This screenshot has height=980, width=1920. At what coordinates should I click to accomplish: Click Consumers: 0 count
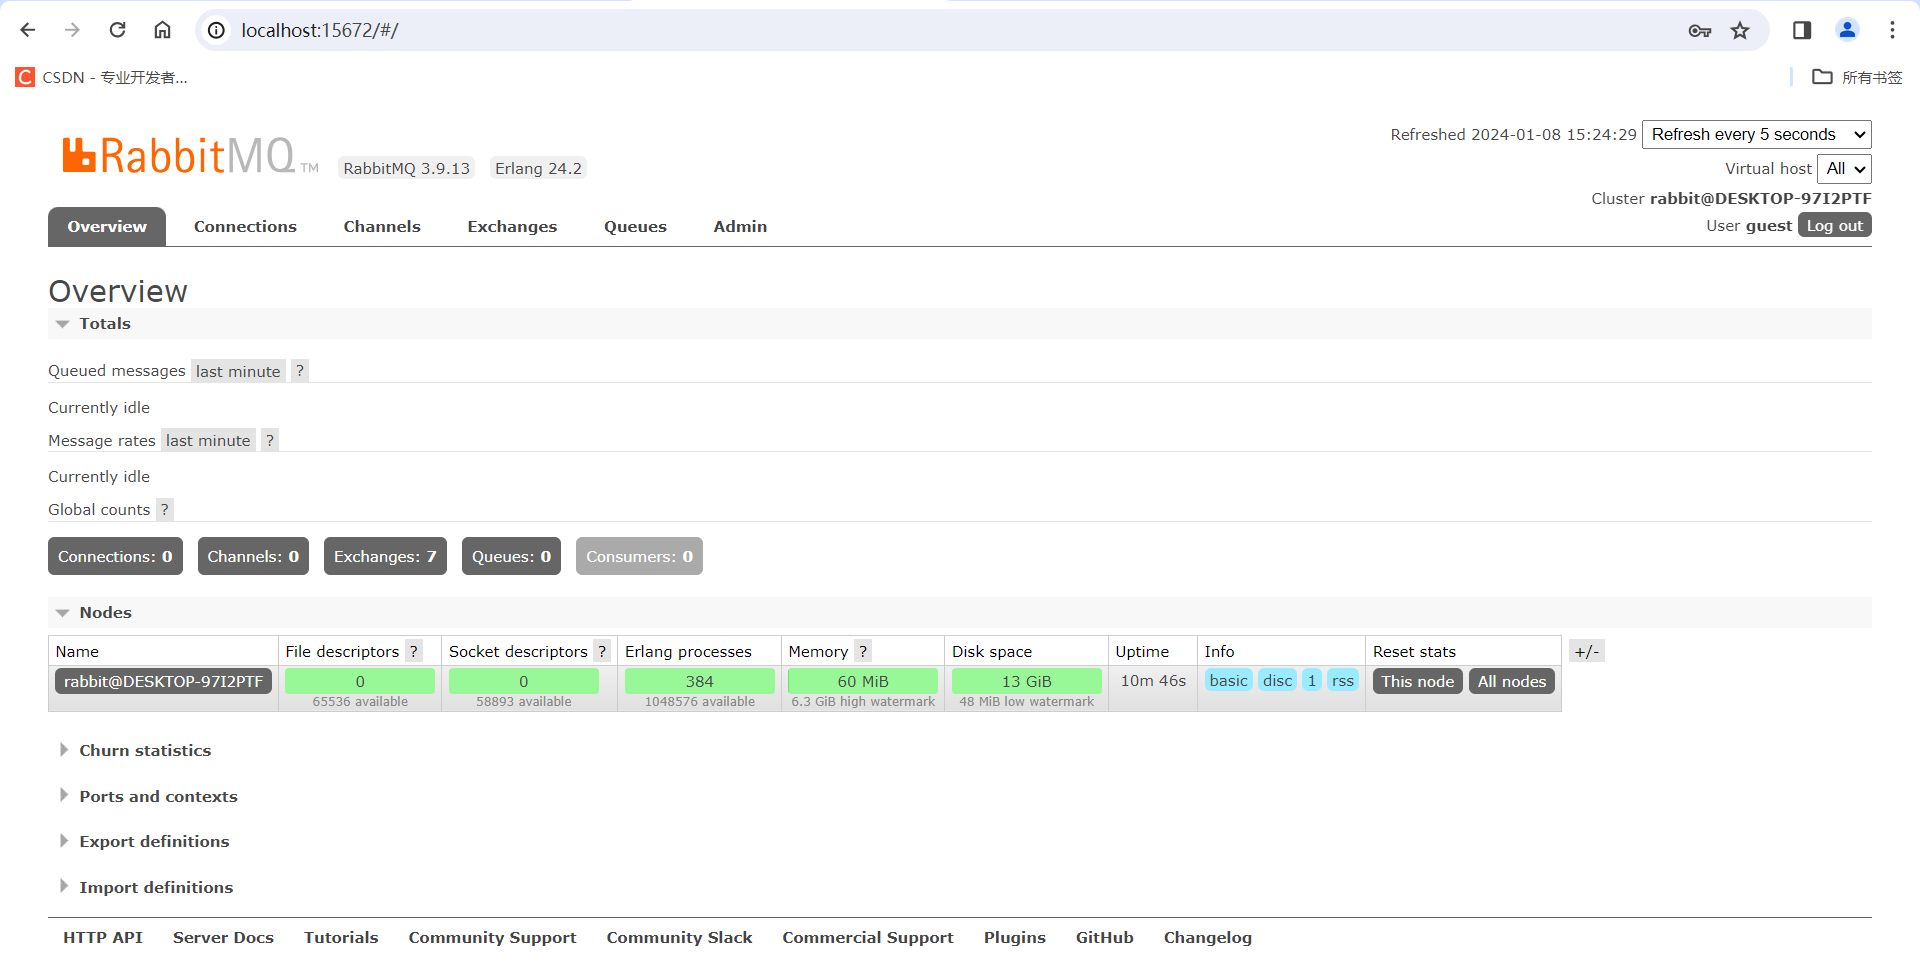coord(639,556)
